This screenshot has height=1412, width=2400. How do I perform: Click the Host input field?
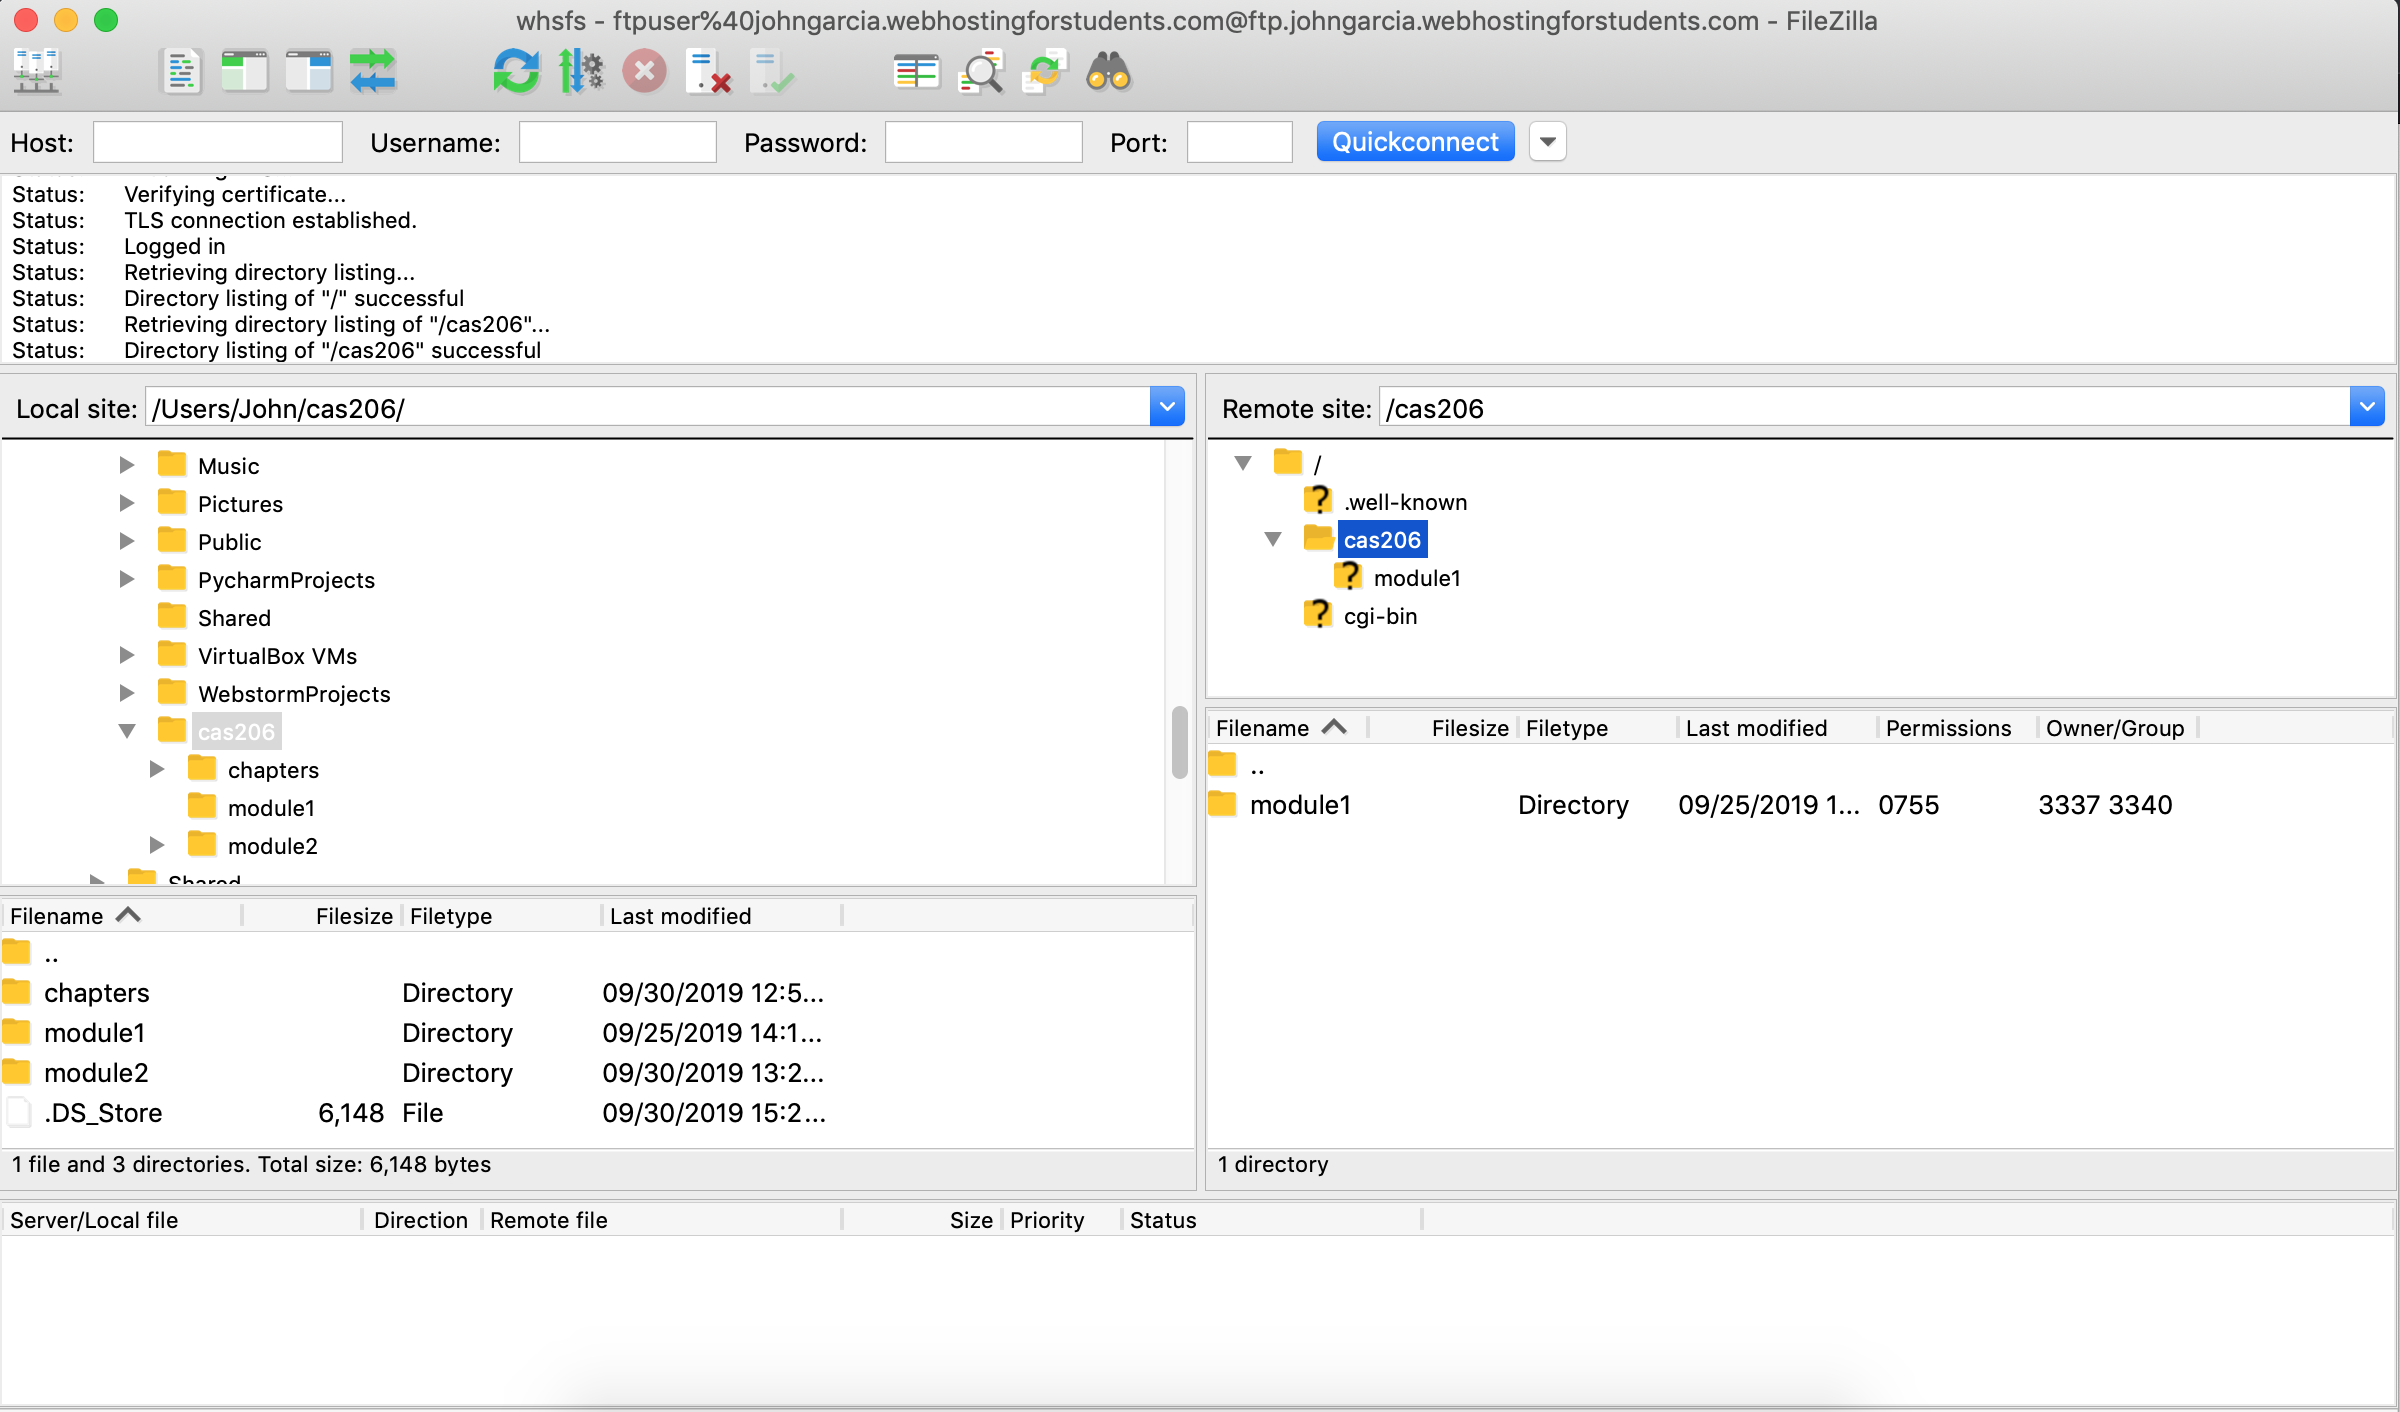[218, 142]
